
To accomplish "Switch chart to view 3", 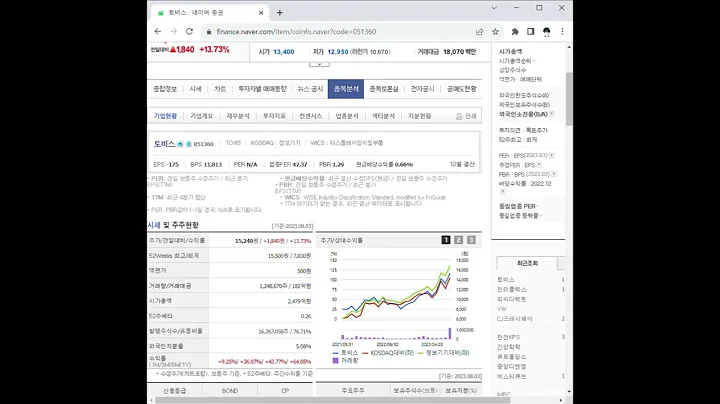I will point(471,240).
